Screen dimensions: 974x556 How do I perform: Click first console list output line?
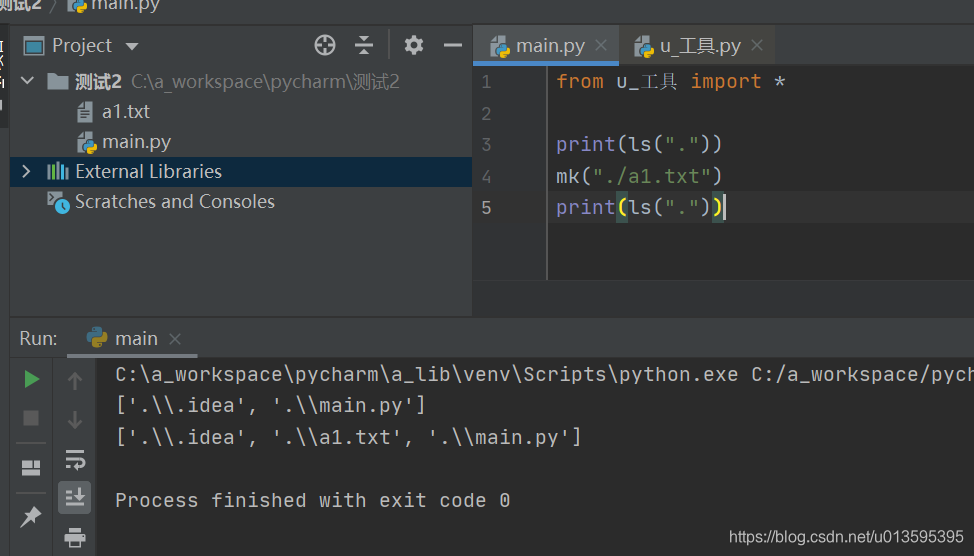coord(270,406)
